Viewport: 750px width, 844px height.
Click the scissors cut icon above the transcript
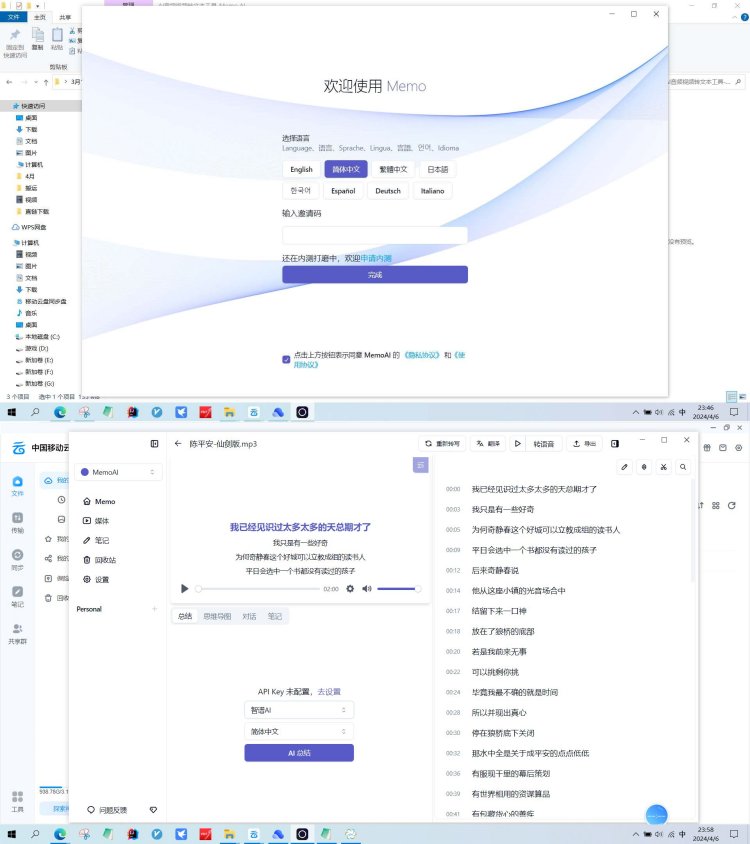(x=663, y=467)
